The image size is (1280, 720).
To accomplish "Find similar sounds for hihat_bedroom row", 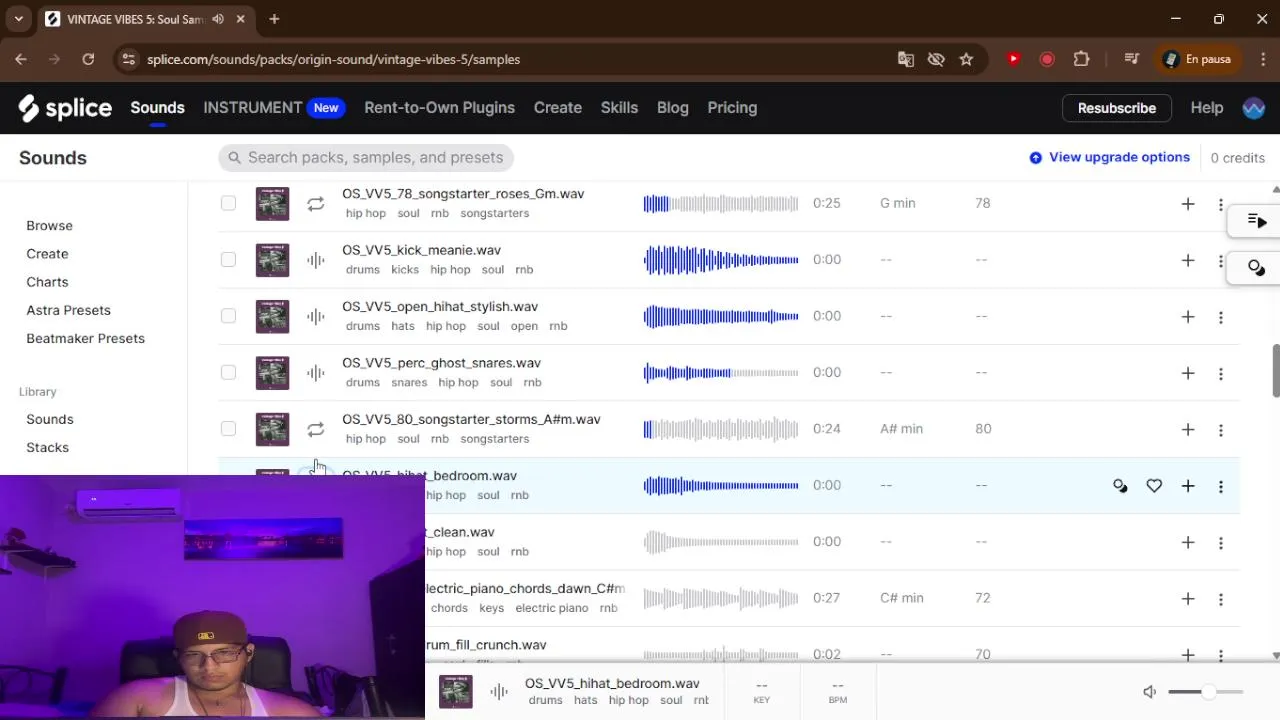I will [x=1120, y=486].
